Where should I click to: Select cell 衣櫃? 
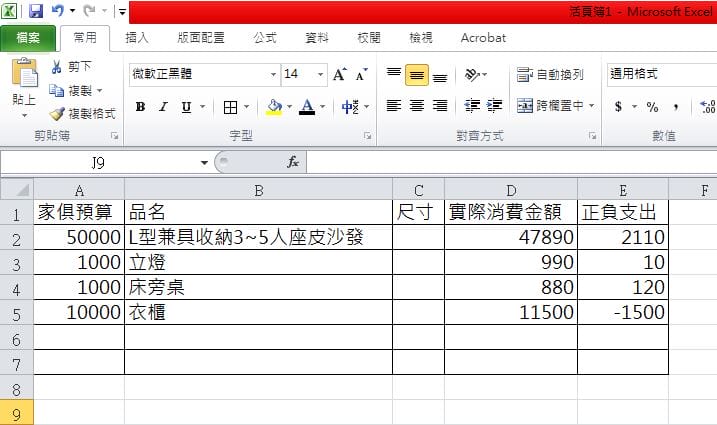click(x=258, y=313)
